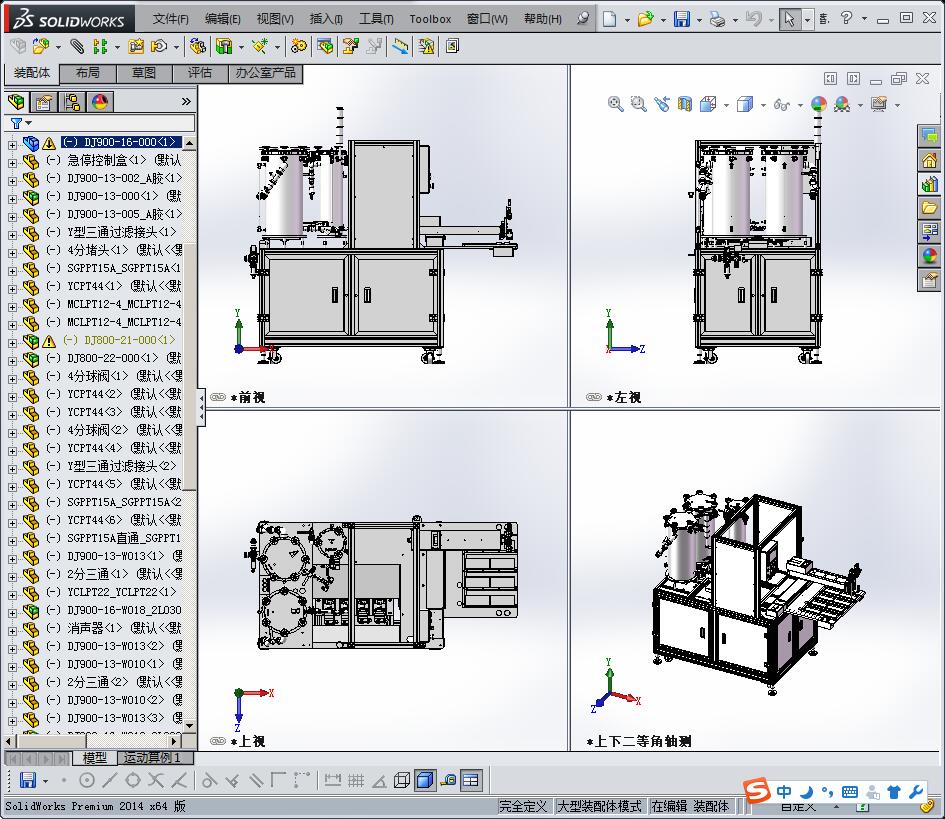Click the Mate paperclip icon
The image size is (945, 819).
pyautogui.click(x=77, y=46)
